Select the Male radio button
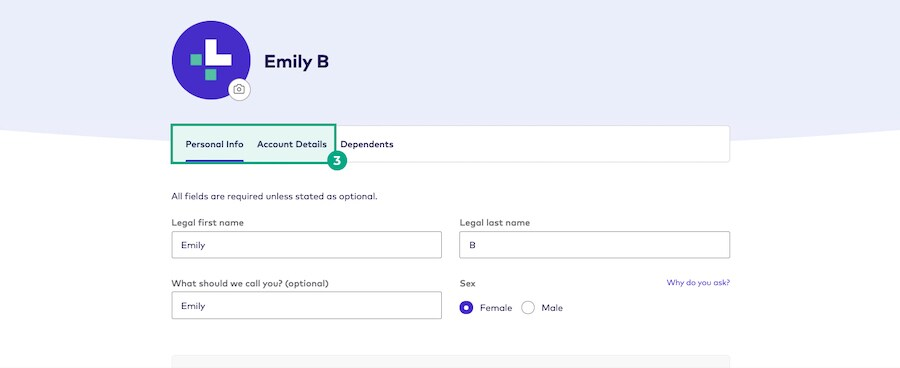The width and height of the screenshot is (900, 368). [528, 308]
